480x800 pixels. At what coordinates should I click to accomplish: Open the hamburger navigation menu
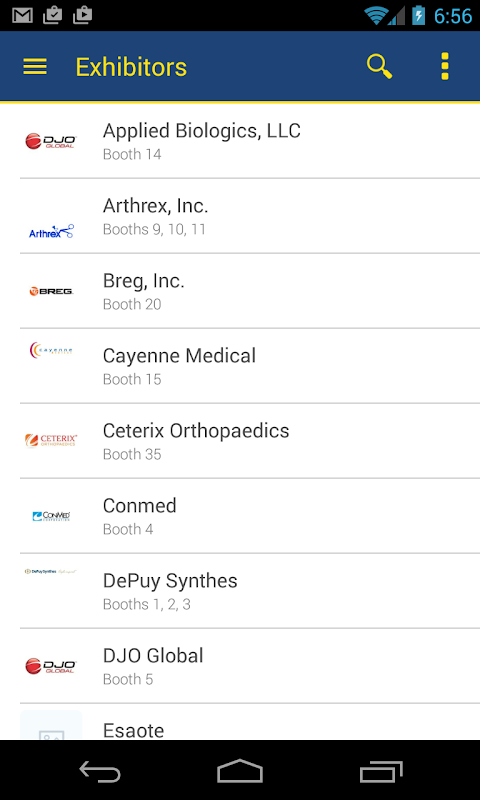(35, 67)
